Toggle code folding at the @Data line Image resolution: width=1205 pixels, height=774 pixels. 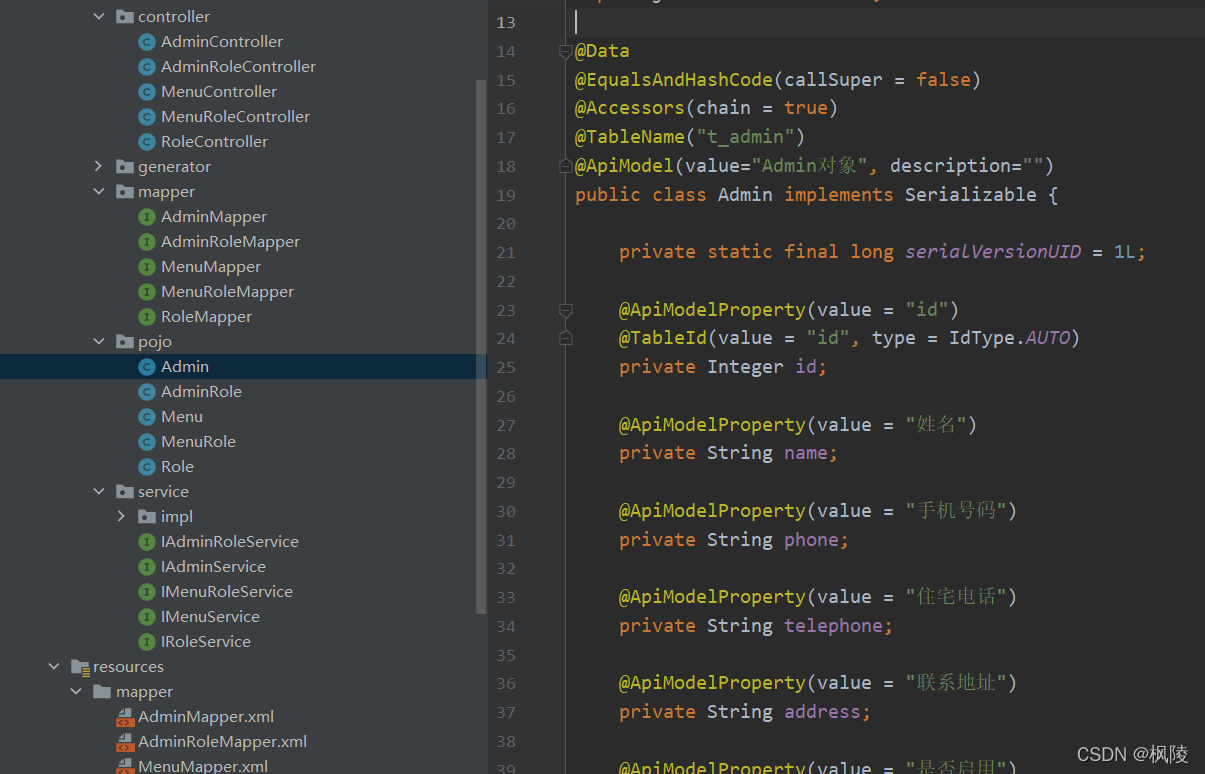pyautogui.click(x=565, y=51)
